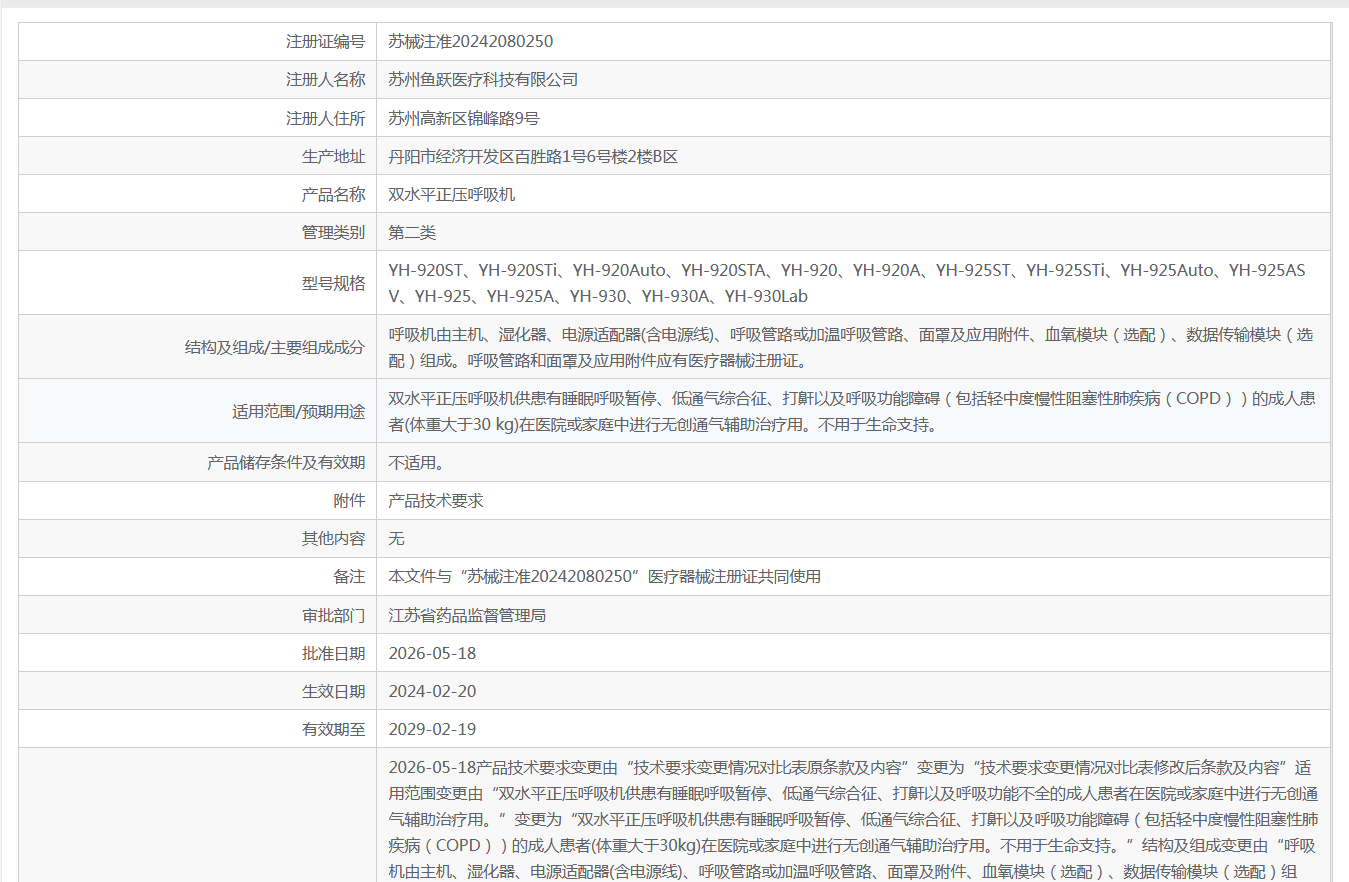The height and width of the screenshot is (882, 1349).
Task: Click the 生产地址 row label
Action: click(x=334, y=156)
